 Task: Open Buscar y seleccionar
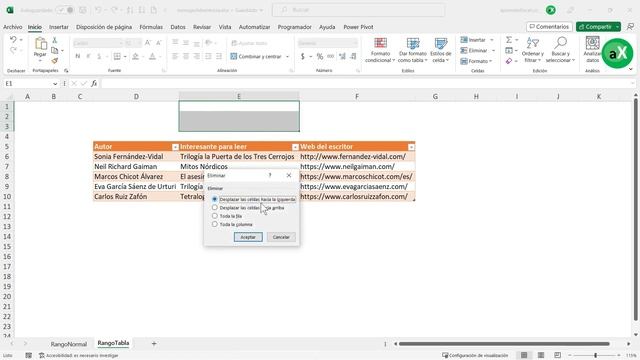pos(560,50)
